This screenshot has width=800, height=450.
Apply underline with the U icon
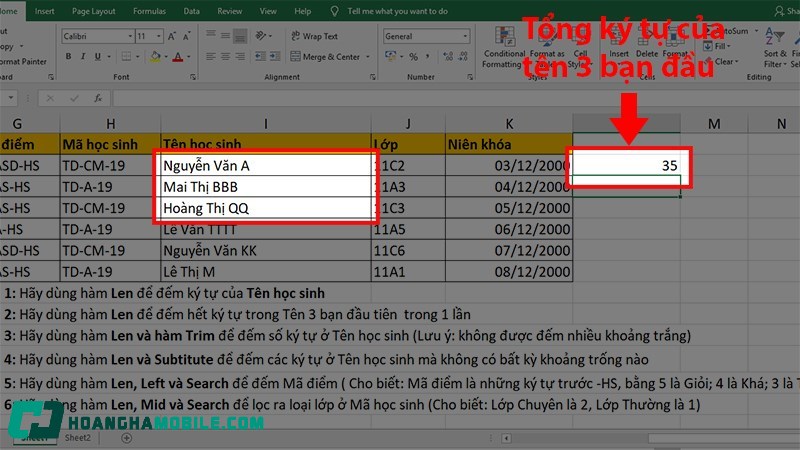tap(97, 57)
